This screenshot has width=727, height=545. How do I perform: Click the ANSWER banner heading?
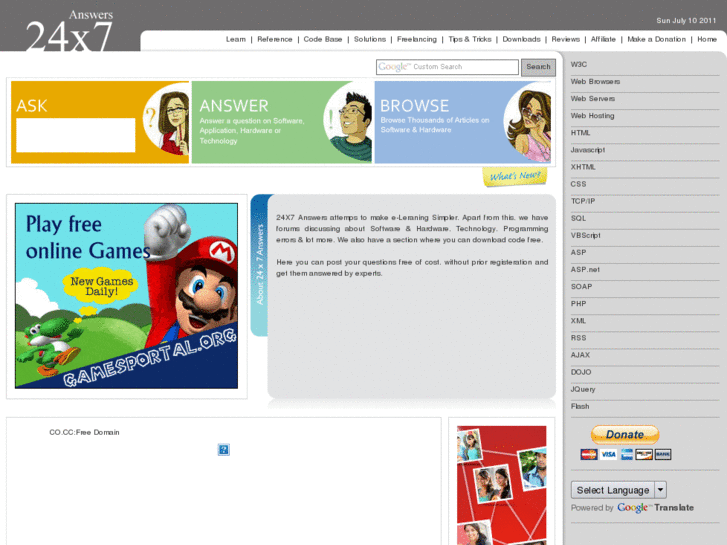click(234, 106)
